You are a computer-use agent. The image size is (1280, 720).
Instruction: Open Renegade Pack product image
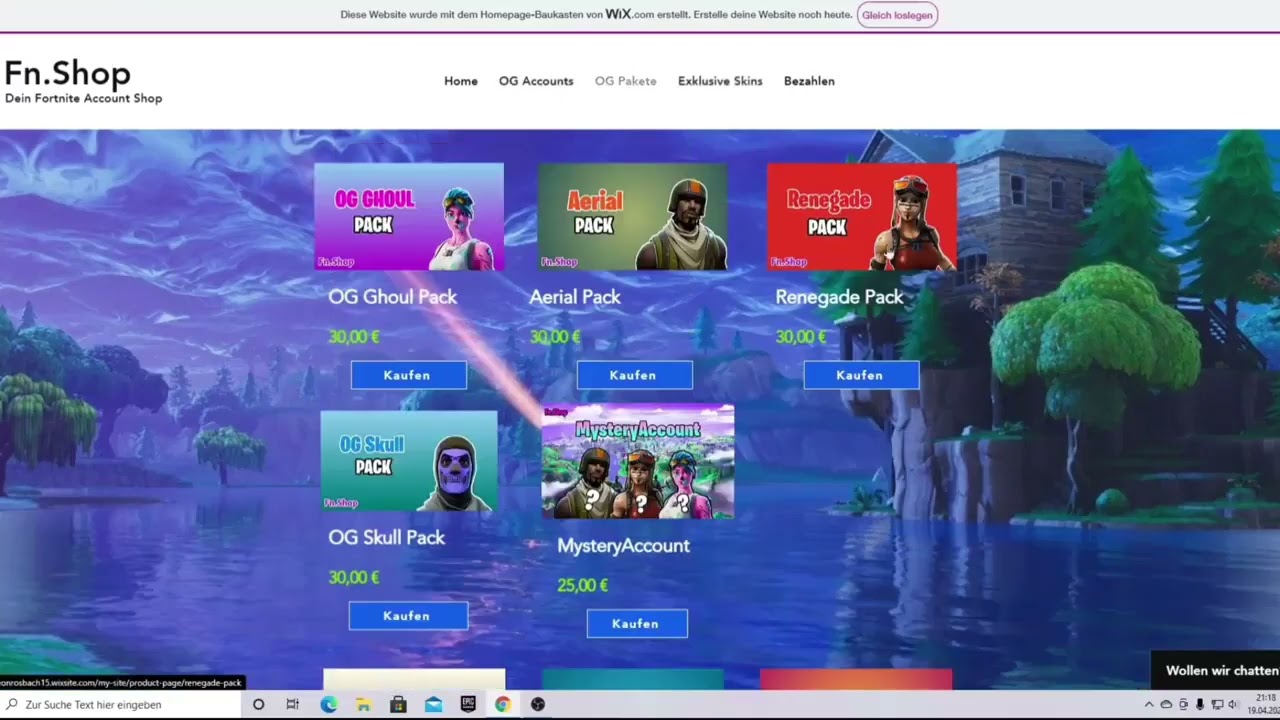pos(861,216)
